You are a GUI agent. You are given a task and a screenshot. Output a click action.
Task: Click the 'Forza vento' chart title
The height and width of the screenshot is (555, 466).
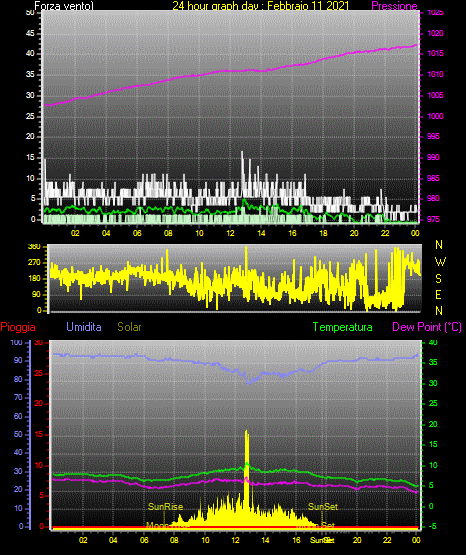point(64,6)
